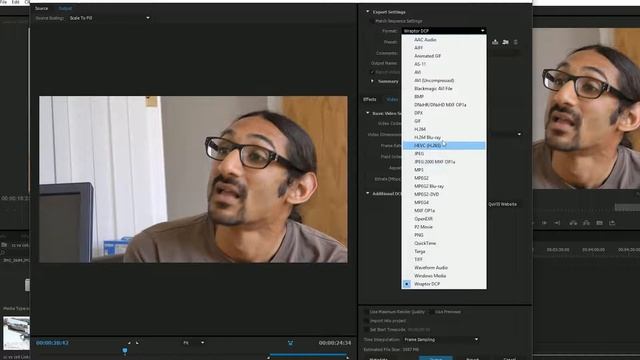
Task: Collapse the Additional DCP settings section
Action: click(367, 193)
